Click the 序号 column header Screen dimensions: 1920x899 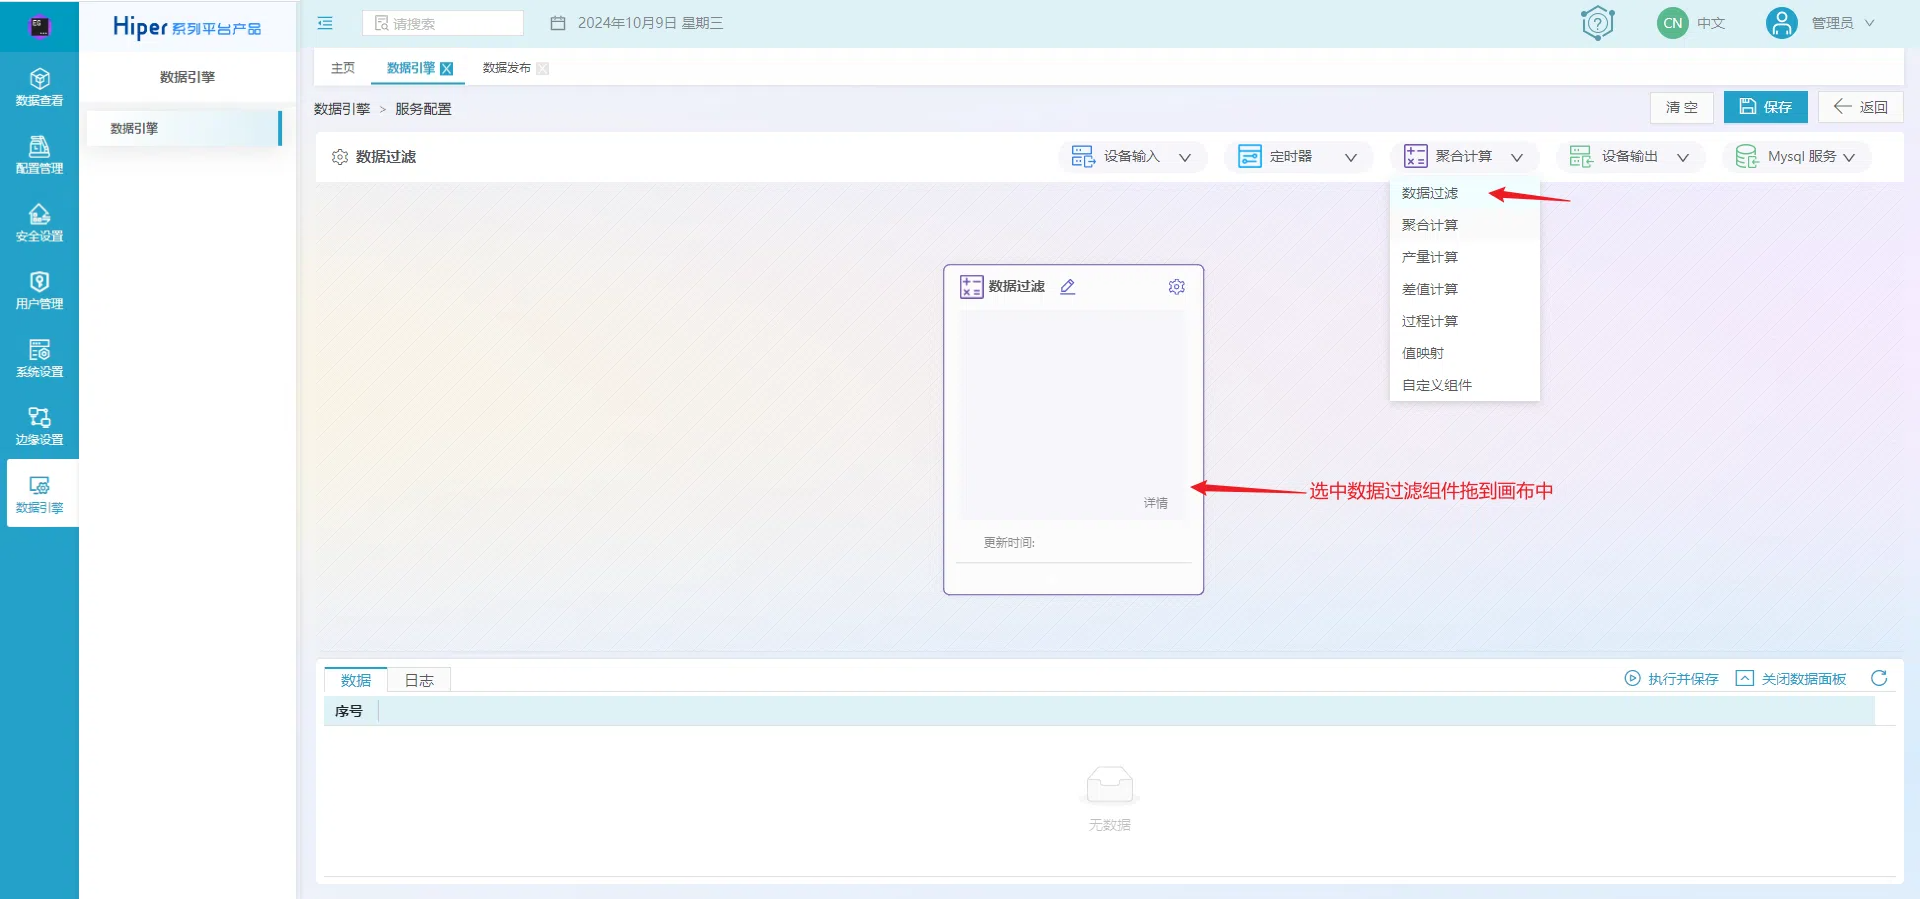(349, 711)
